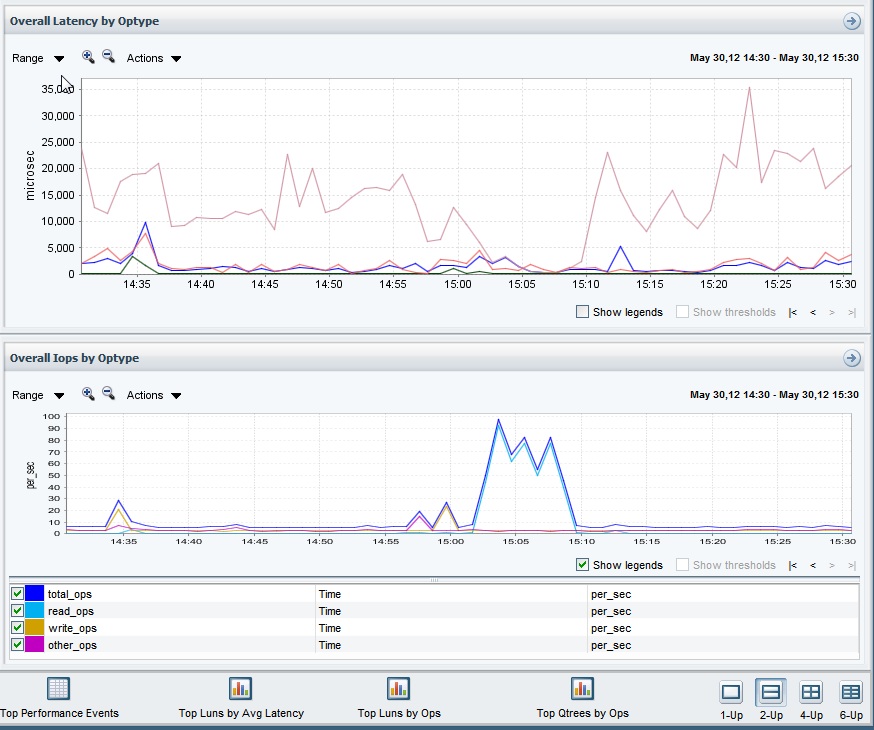Screen dimensions: 874x730
Task: Open the Top Performance Events view
Action: [x=59, y=698]
